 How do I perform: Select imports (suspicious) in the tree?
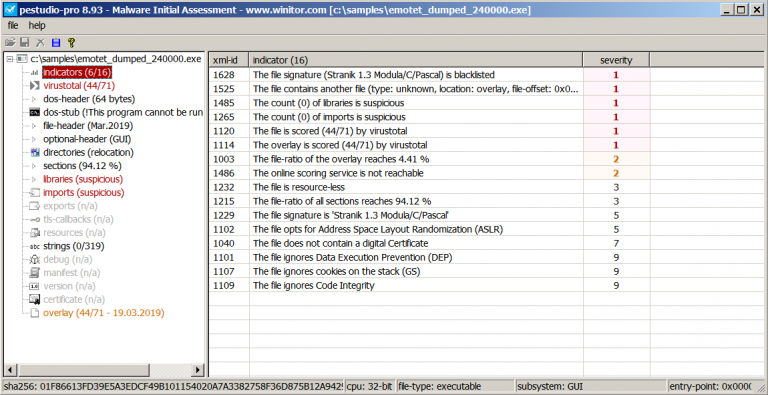[83, 193]
